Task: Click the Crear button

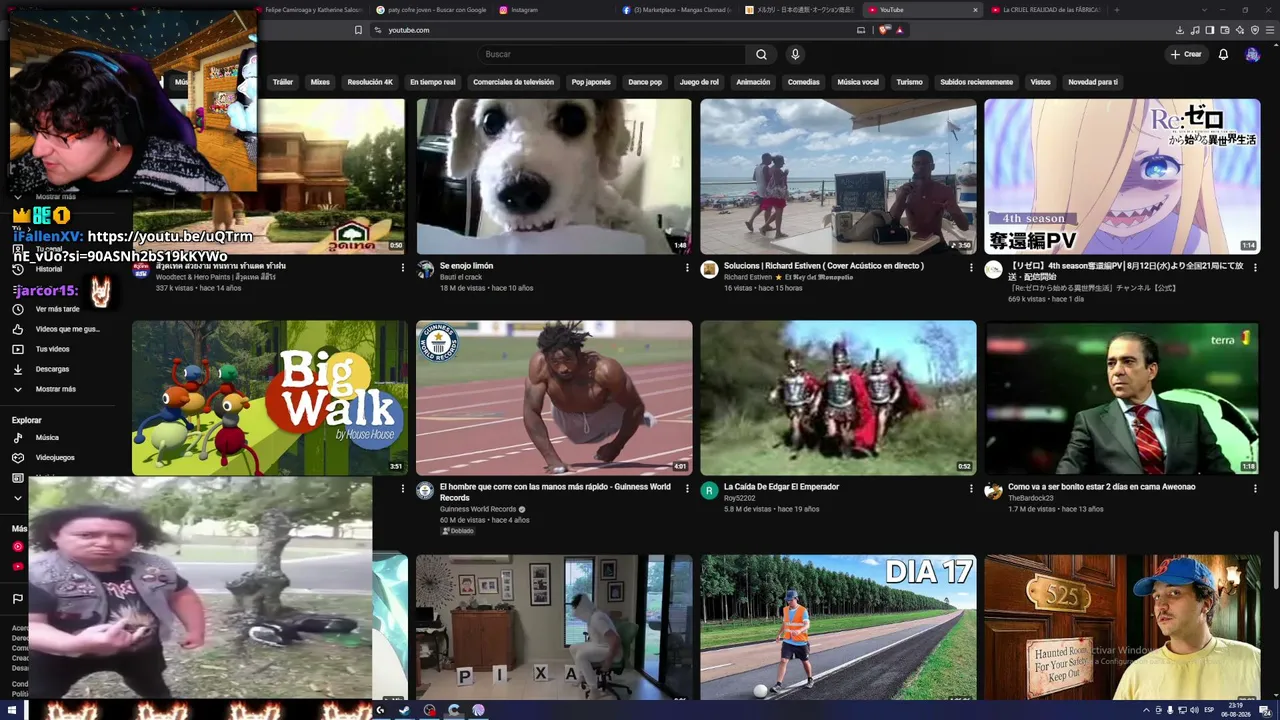Action: 1186,54
